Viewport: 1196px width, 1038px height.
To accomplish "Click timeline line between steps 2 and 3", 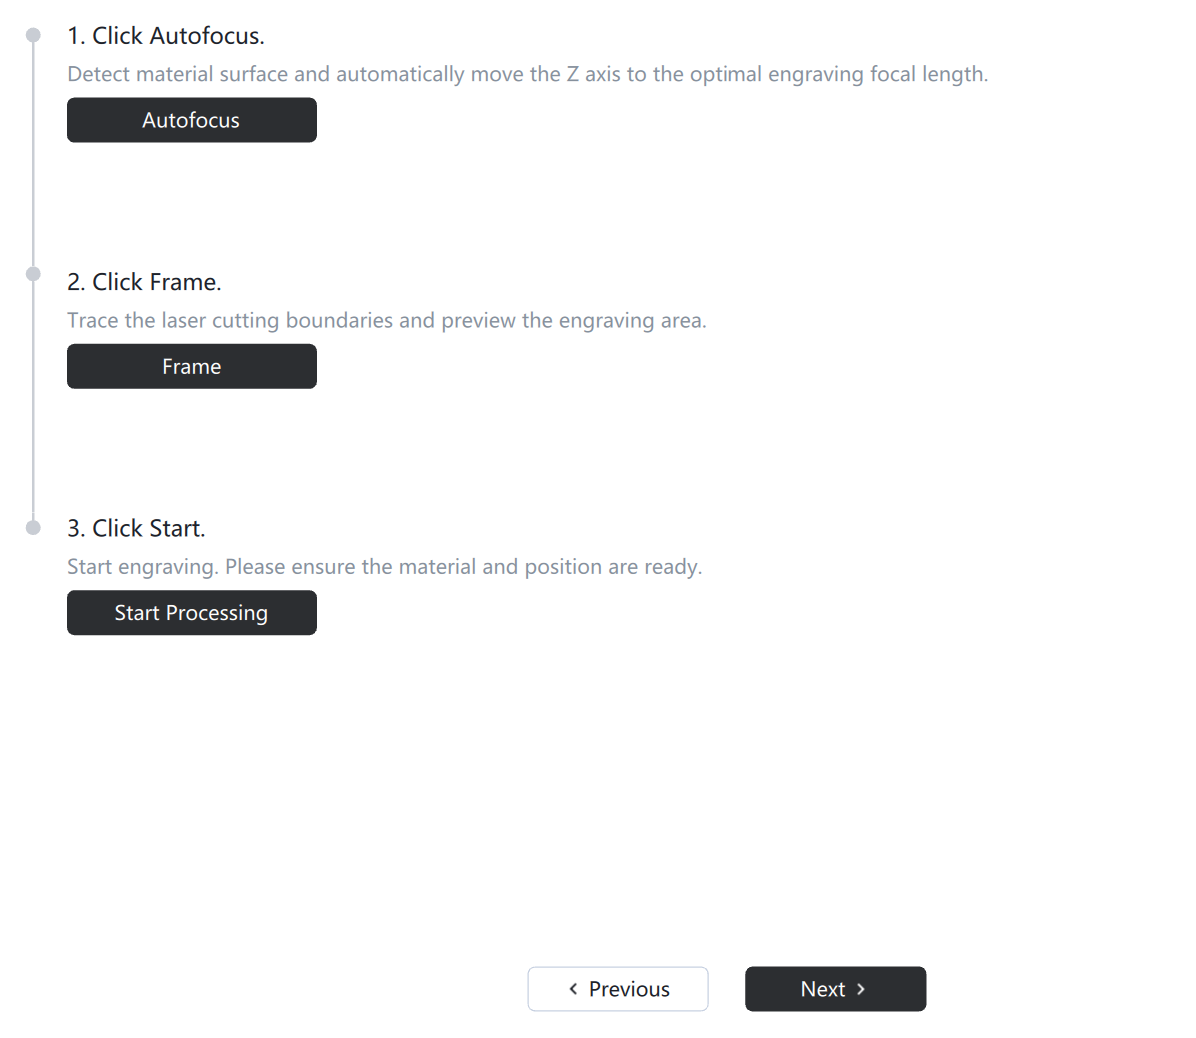I will pos(33,400).
